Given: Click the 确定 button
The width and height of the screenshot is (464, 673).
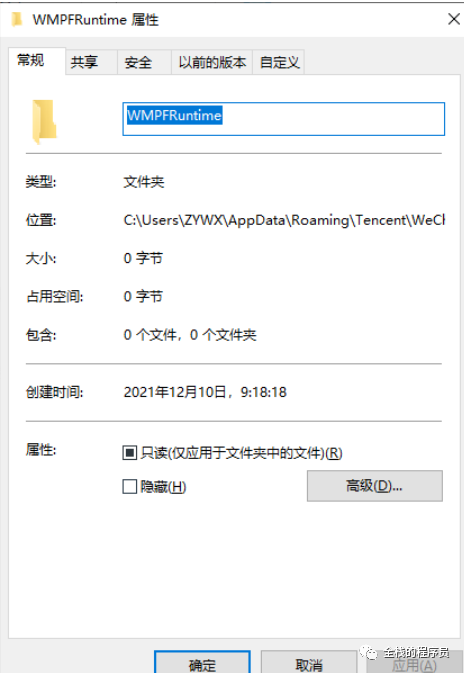Looking at the screenshot, I should [202, 663].
